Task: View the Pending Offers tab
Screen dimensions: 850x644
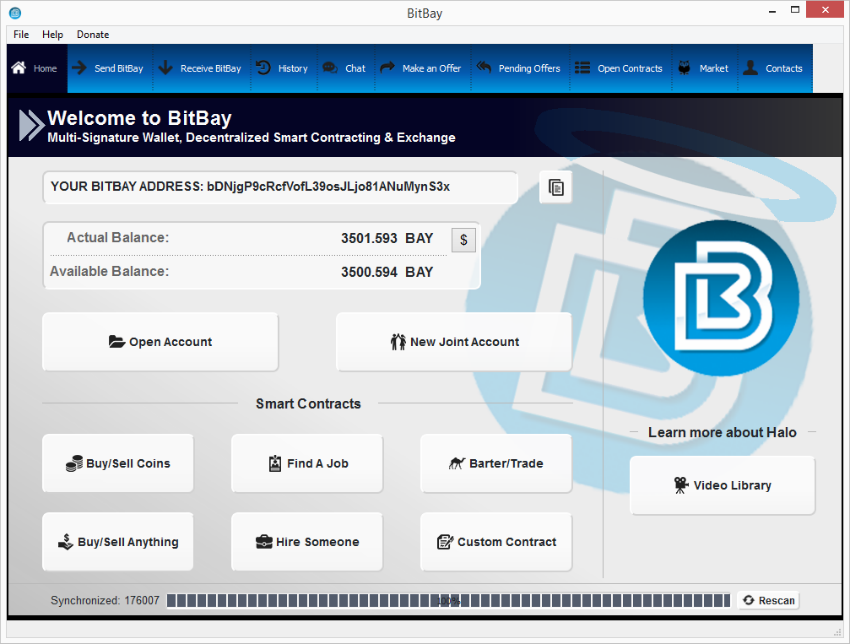Action: coord(520,68)
